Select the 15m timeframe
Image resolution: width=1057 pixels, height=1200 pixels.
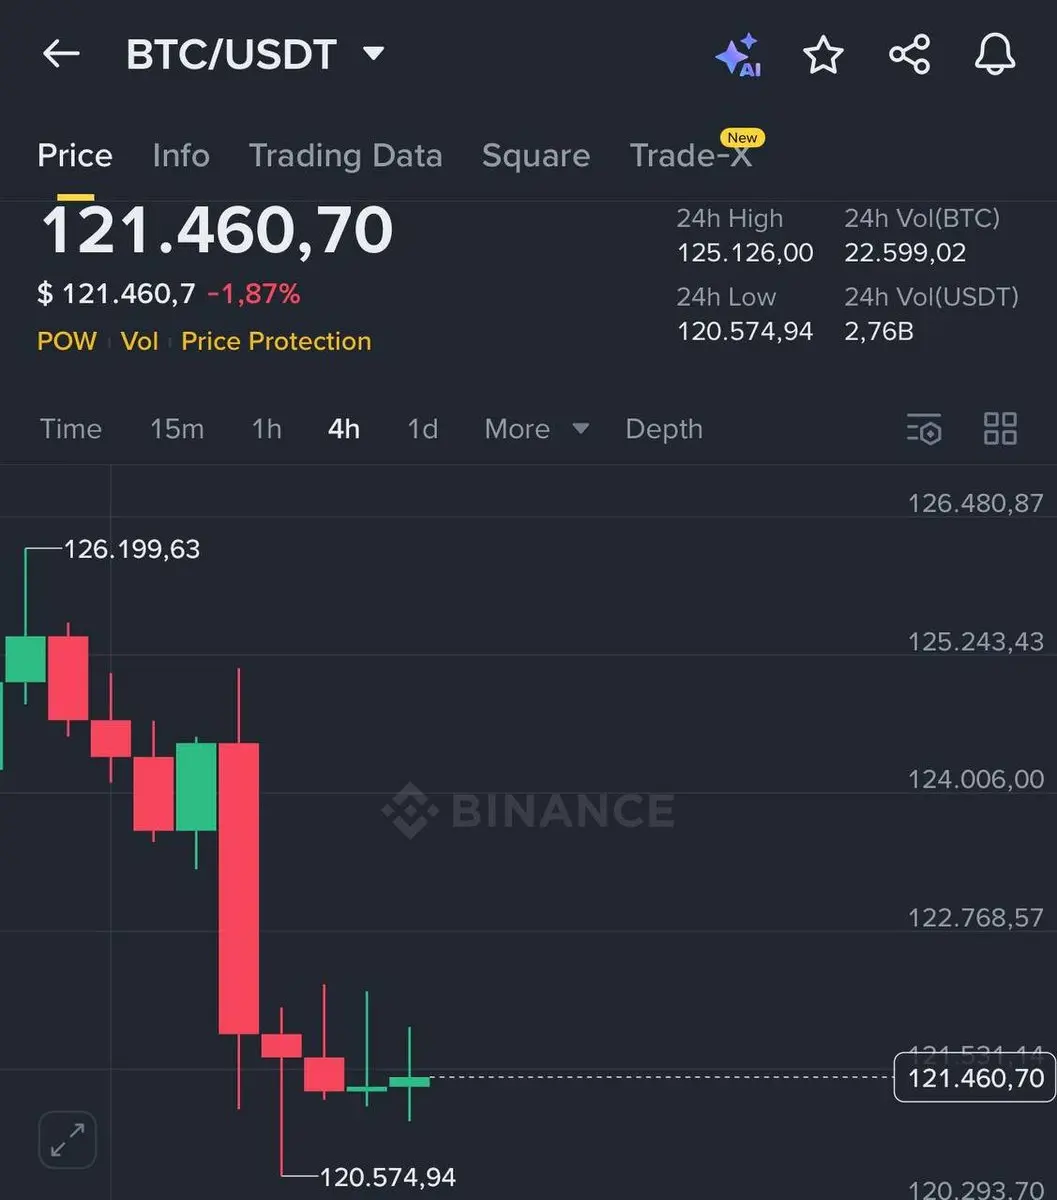(x=177, y=429)
